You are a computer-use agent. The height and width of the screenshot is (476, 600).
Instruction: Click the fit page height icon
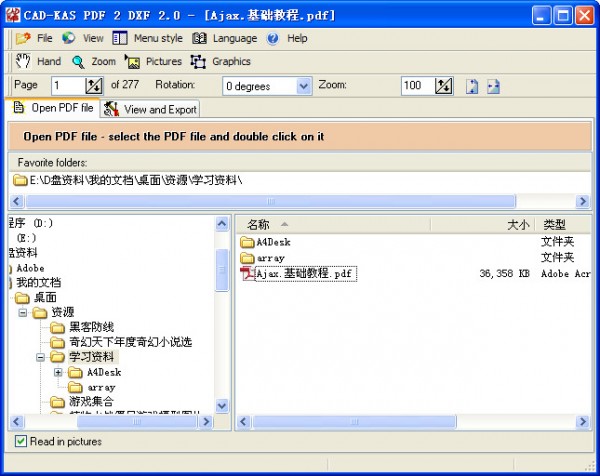pos(472,86)
